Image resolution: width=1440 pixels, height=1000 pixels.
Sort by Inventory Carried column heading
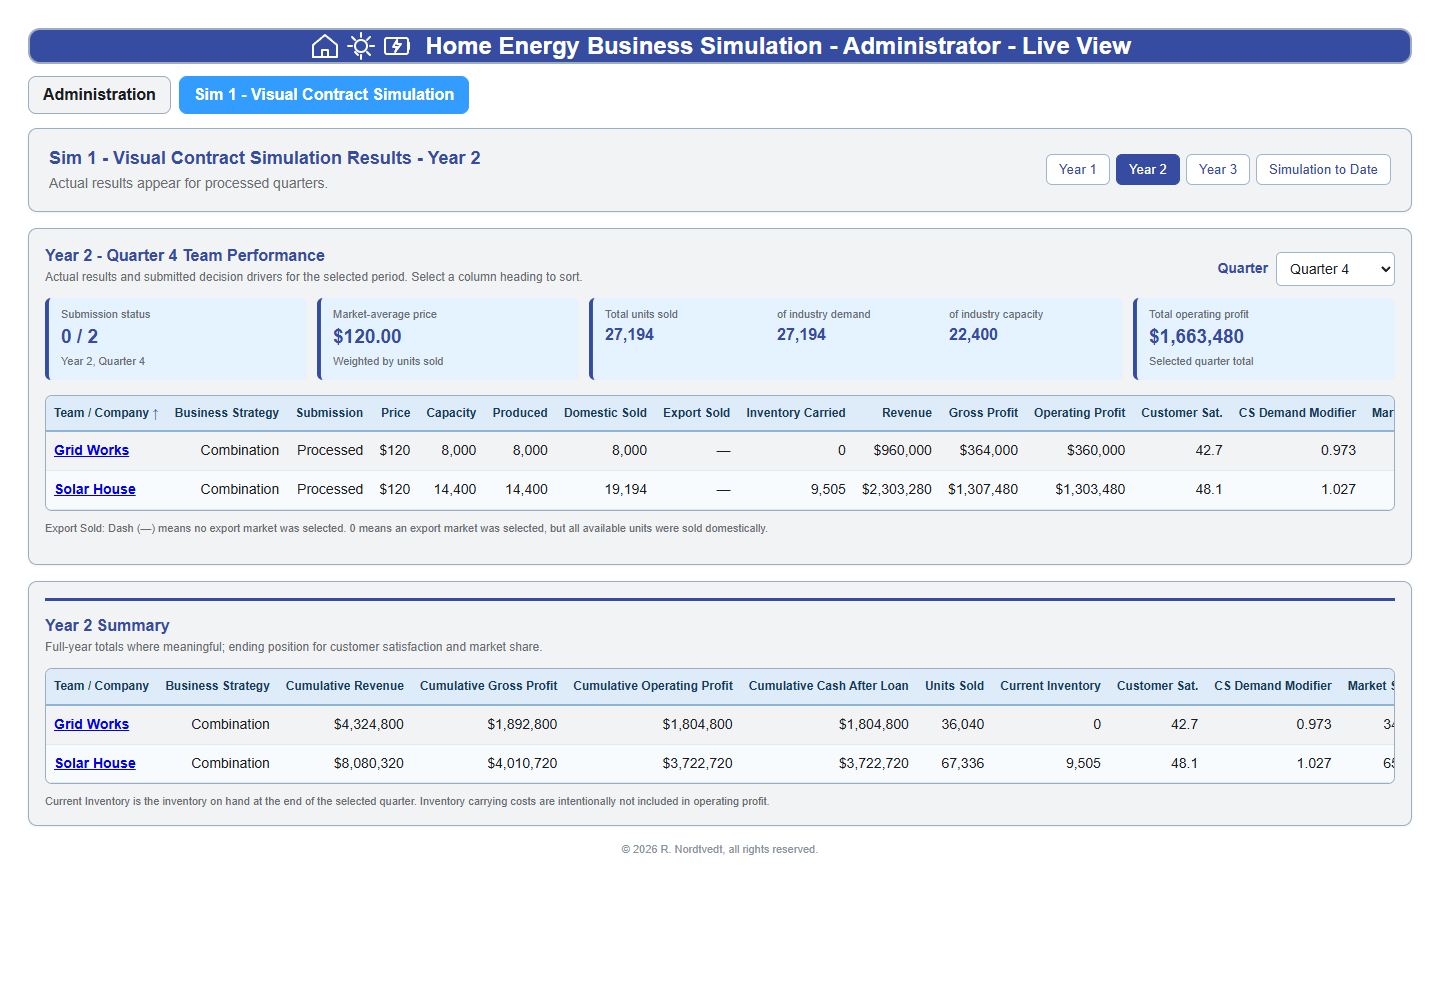point(796,413)
